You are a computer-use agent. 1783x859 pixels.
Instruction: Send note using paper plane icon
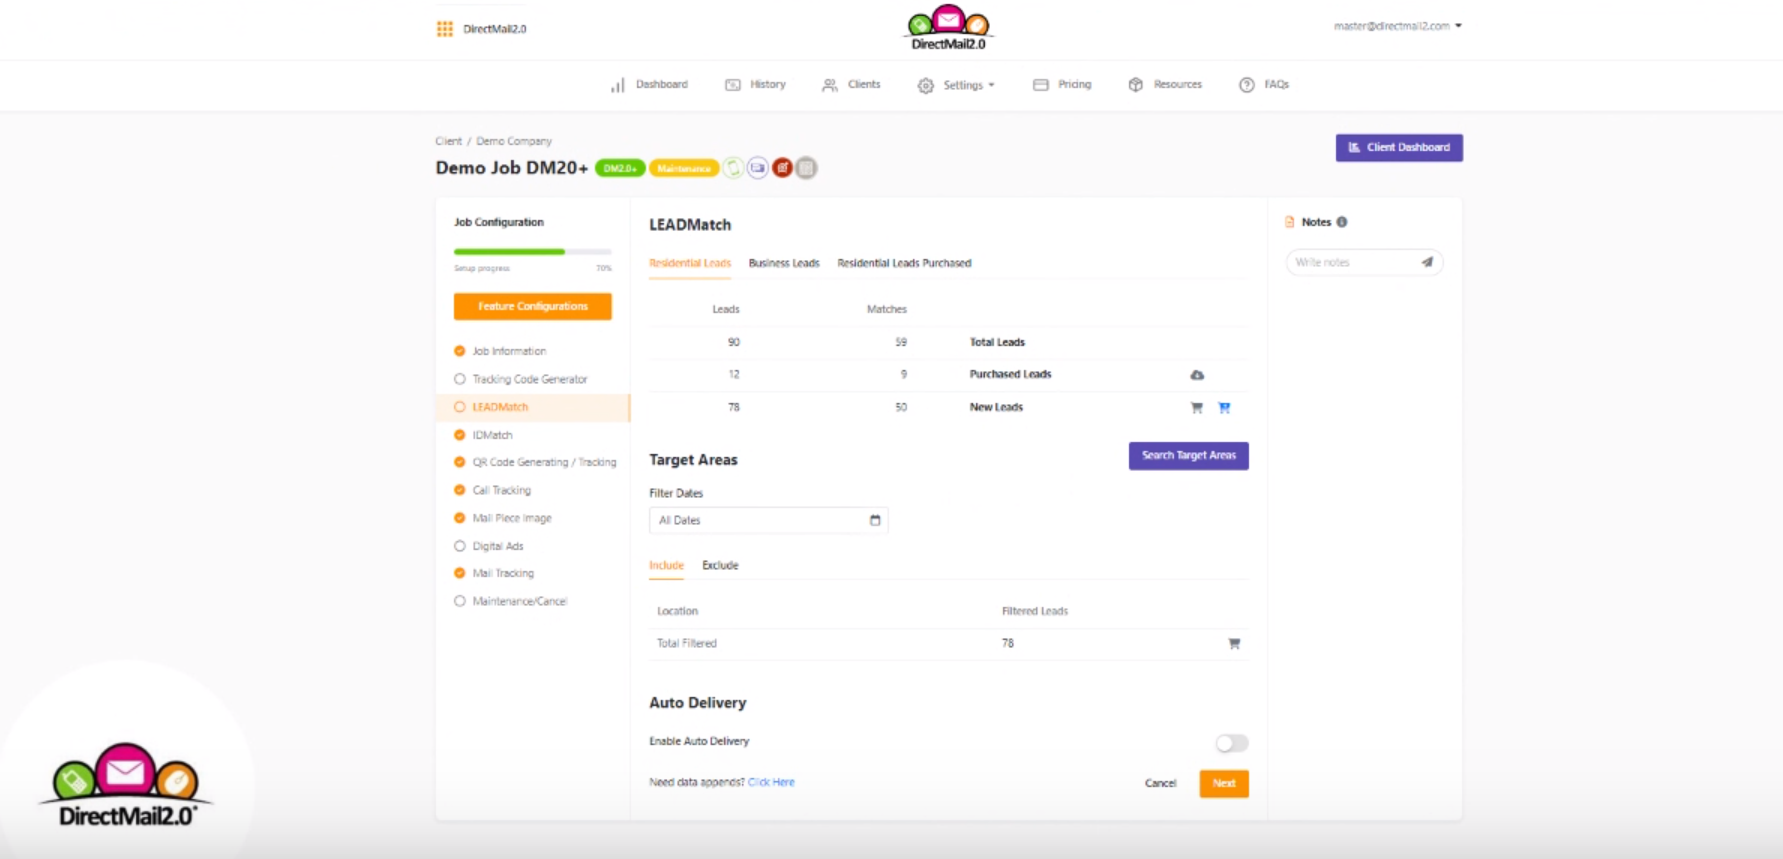click(x=1427, y=262)
